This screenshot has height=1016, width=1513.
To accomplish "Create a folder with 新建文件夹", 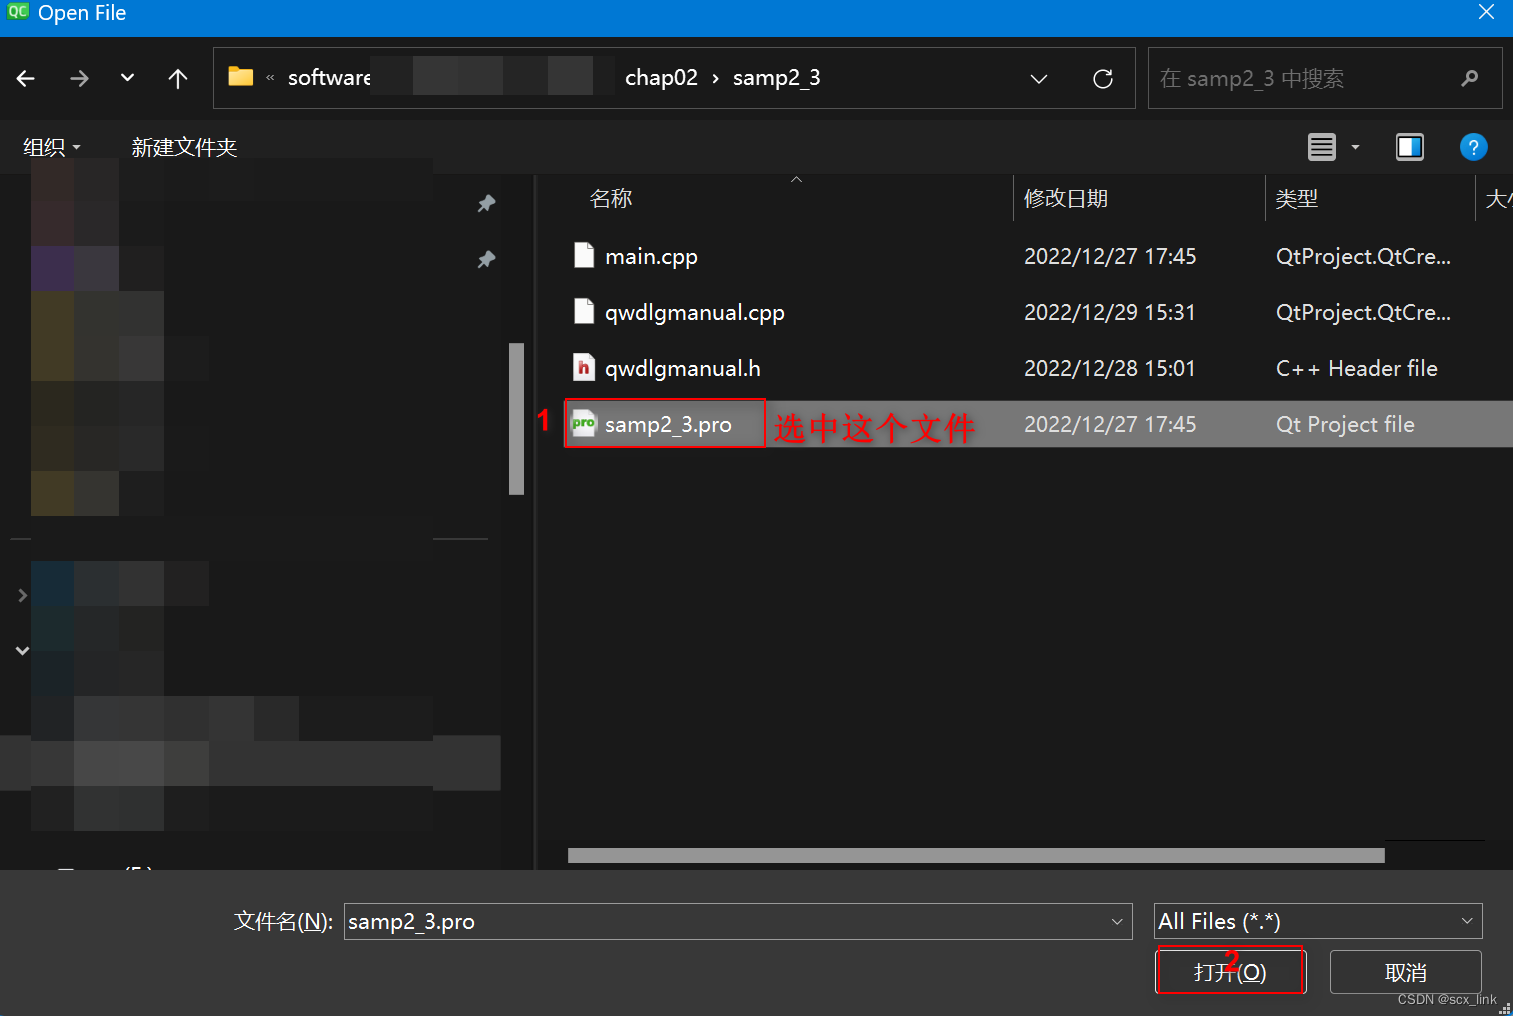I will 184,147.
